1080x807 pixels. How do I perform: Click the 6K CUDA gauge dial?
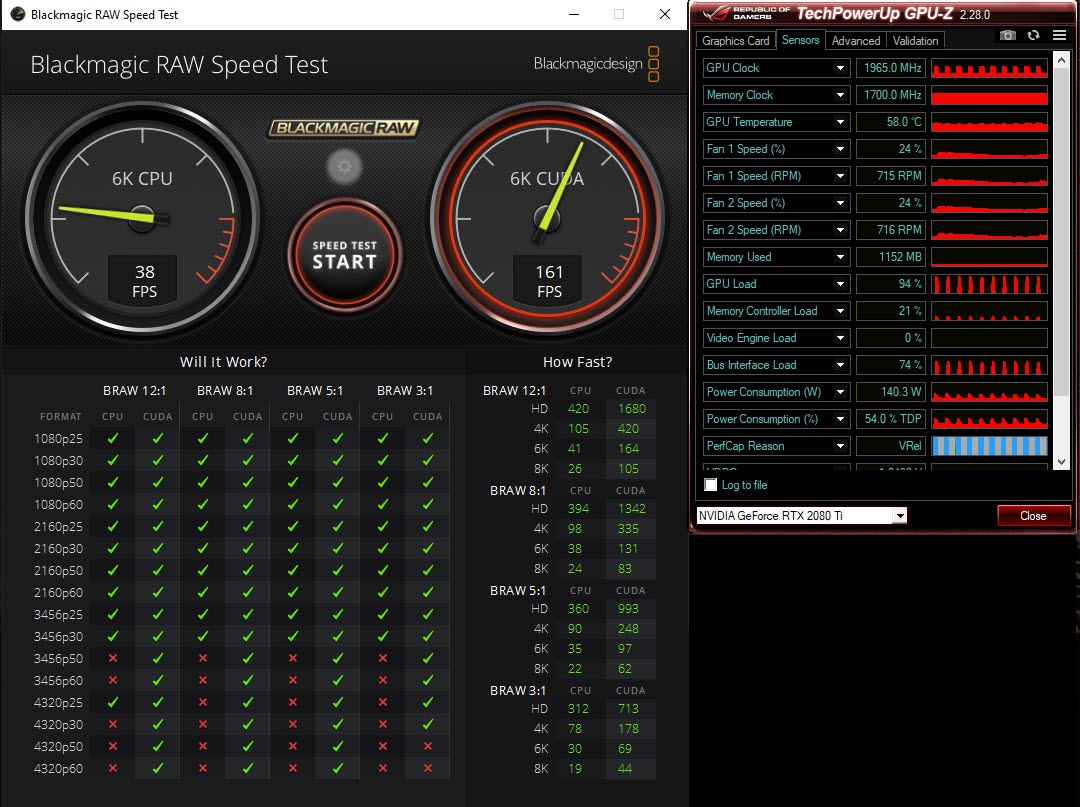pyautogui.click(x=548, y=219)
